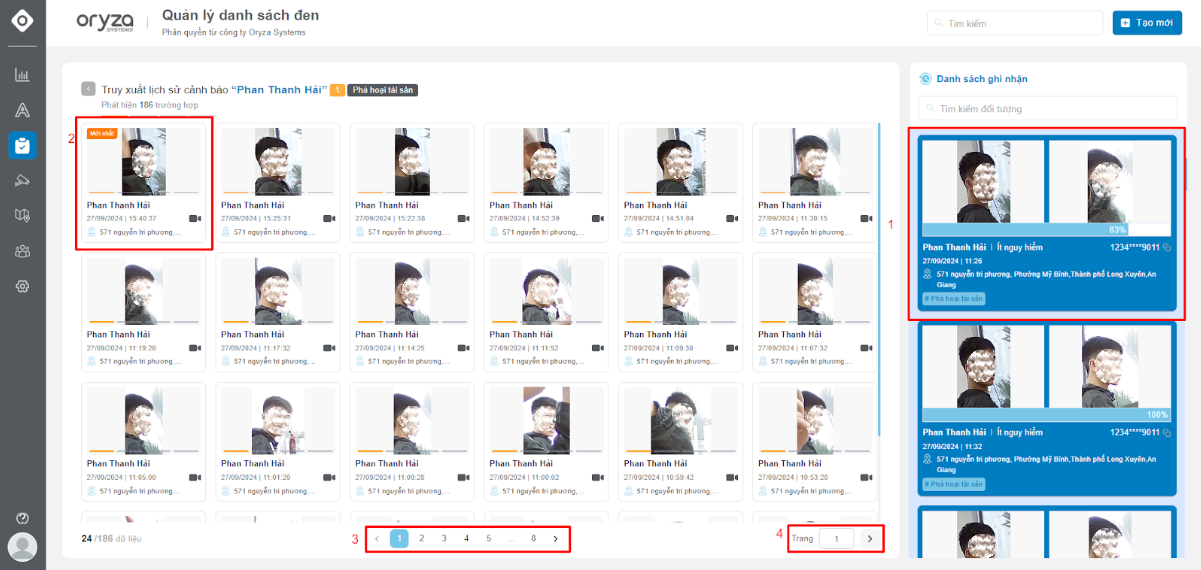The image size is (1201, 570).
Task: Select page 8 in pagination
Action: pyautogui.click(x=534, y=539)
